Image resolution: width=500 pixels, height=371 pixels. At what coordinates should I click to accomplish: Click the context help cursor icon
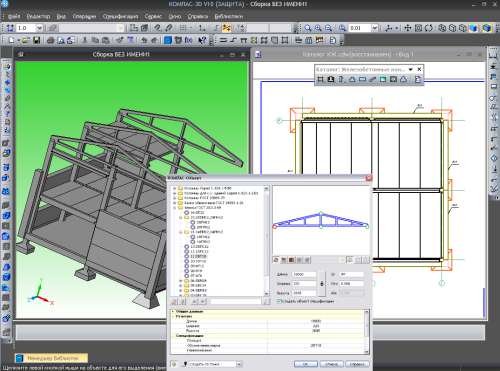pyautogui.click(x=202, y=40)
